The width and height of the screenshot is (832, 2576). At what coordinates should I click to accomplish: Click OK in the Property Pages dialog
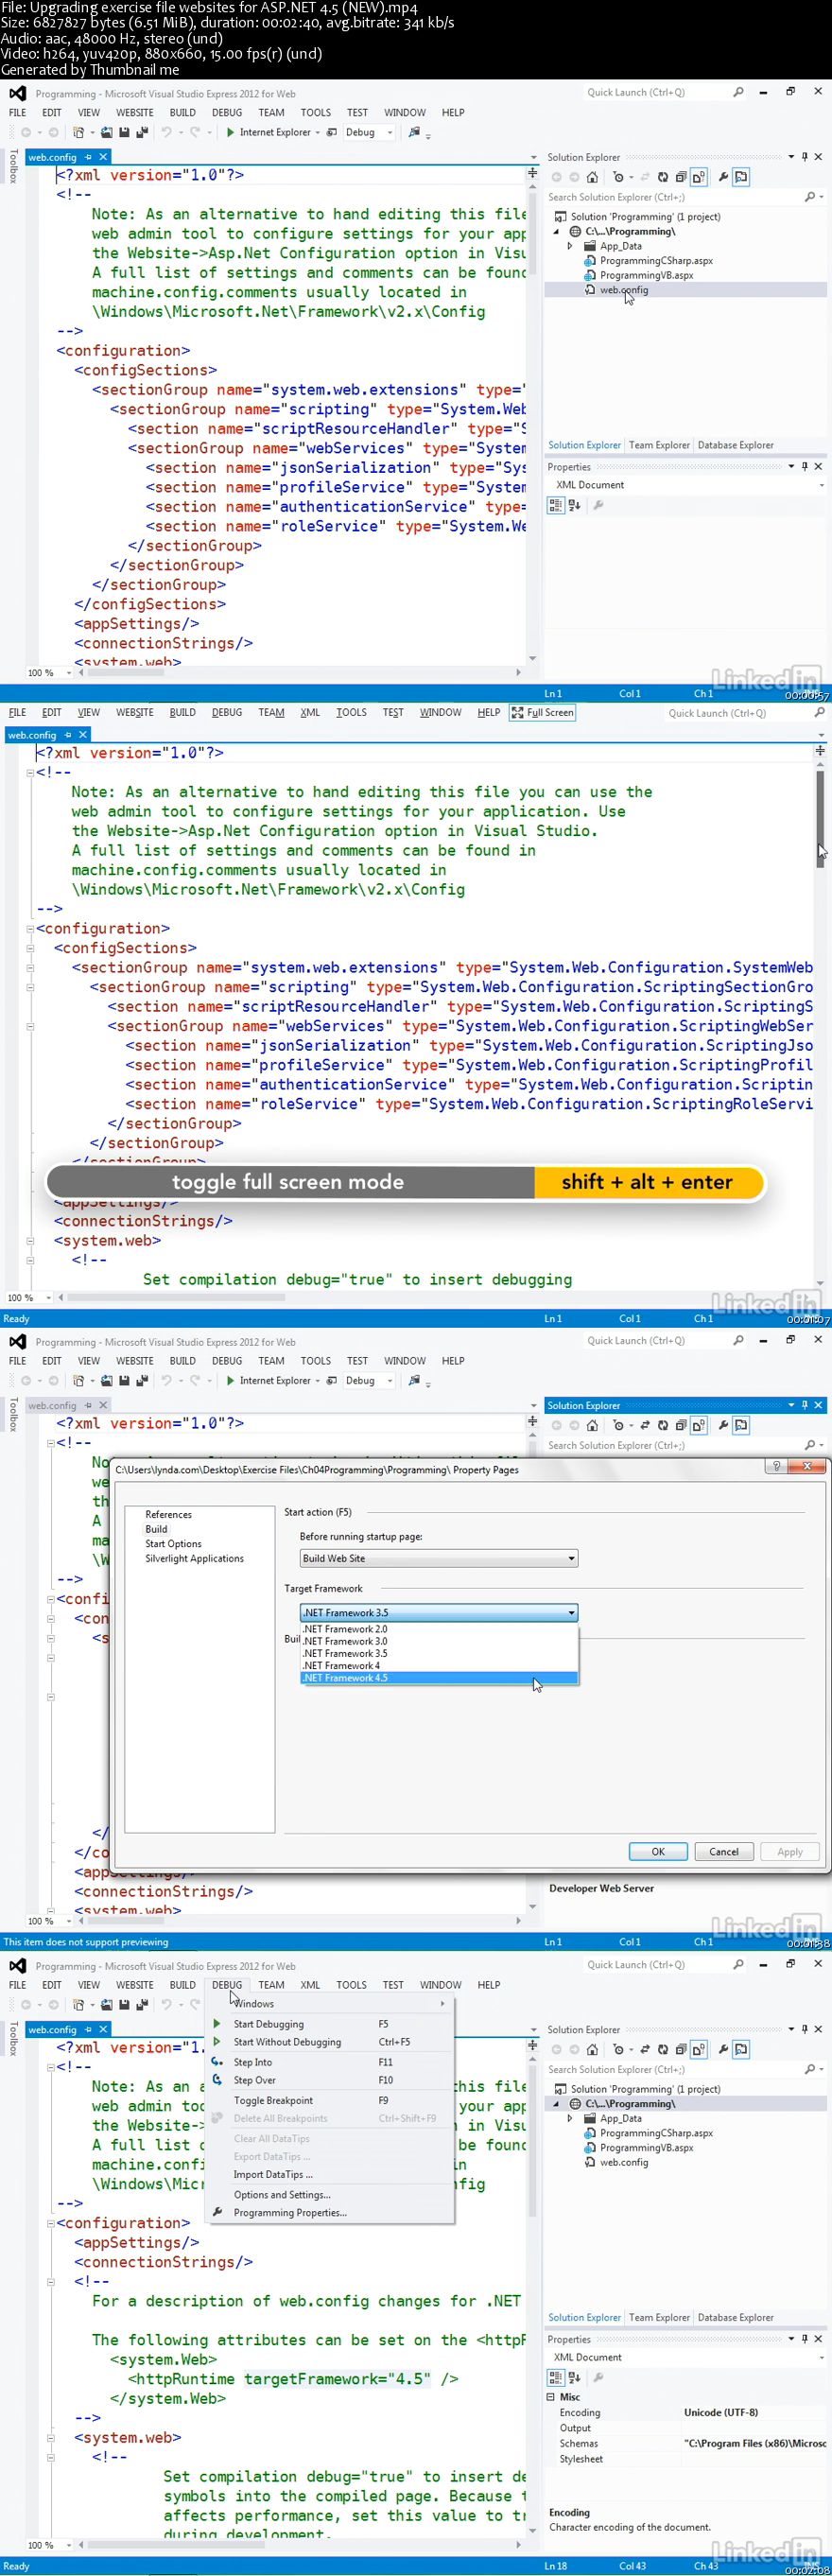658,1851
